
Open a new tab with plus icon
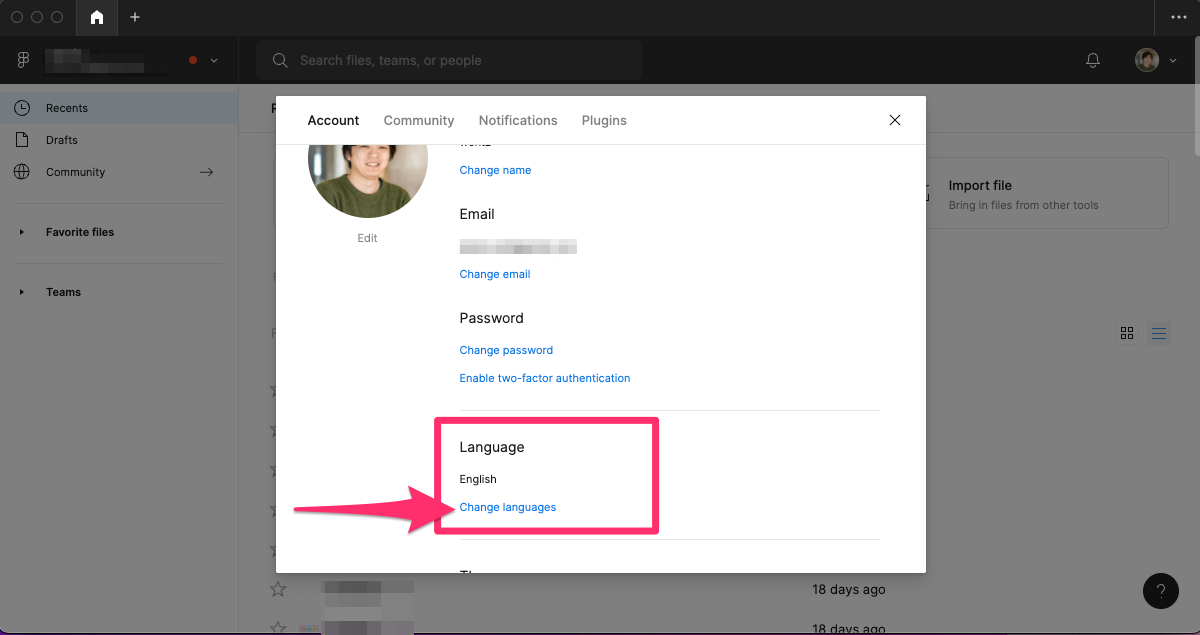(135, 18)
